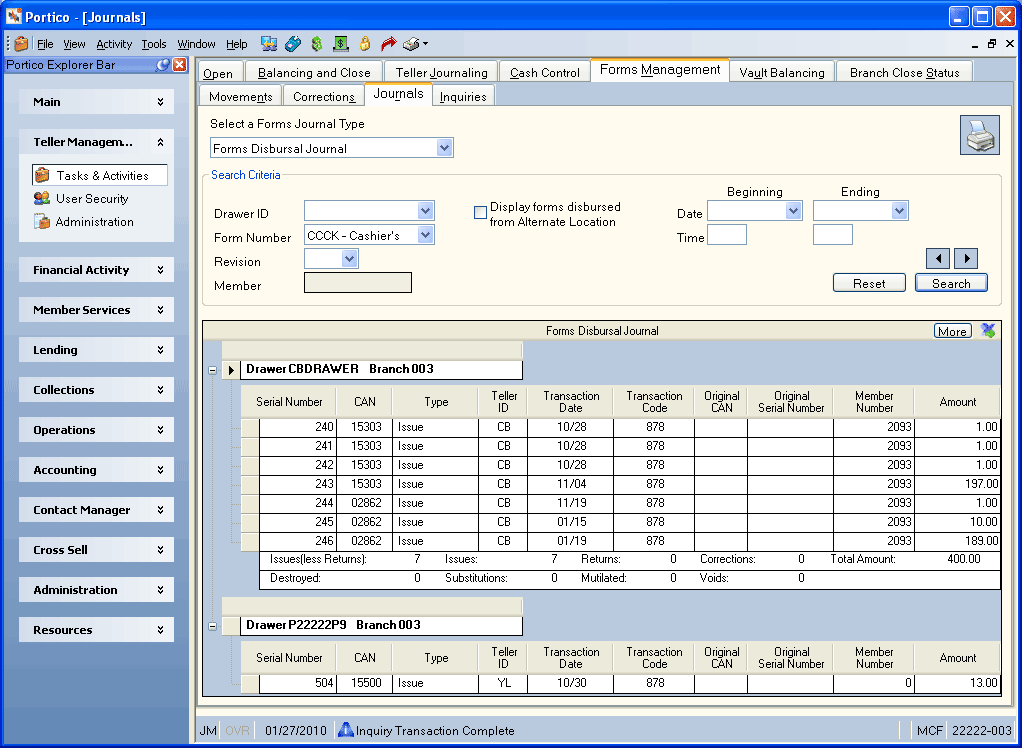
Task: Open the Drawer ID dropdown
Action: pos(425,210)
